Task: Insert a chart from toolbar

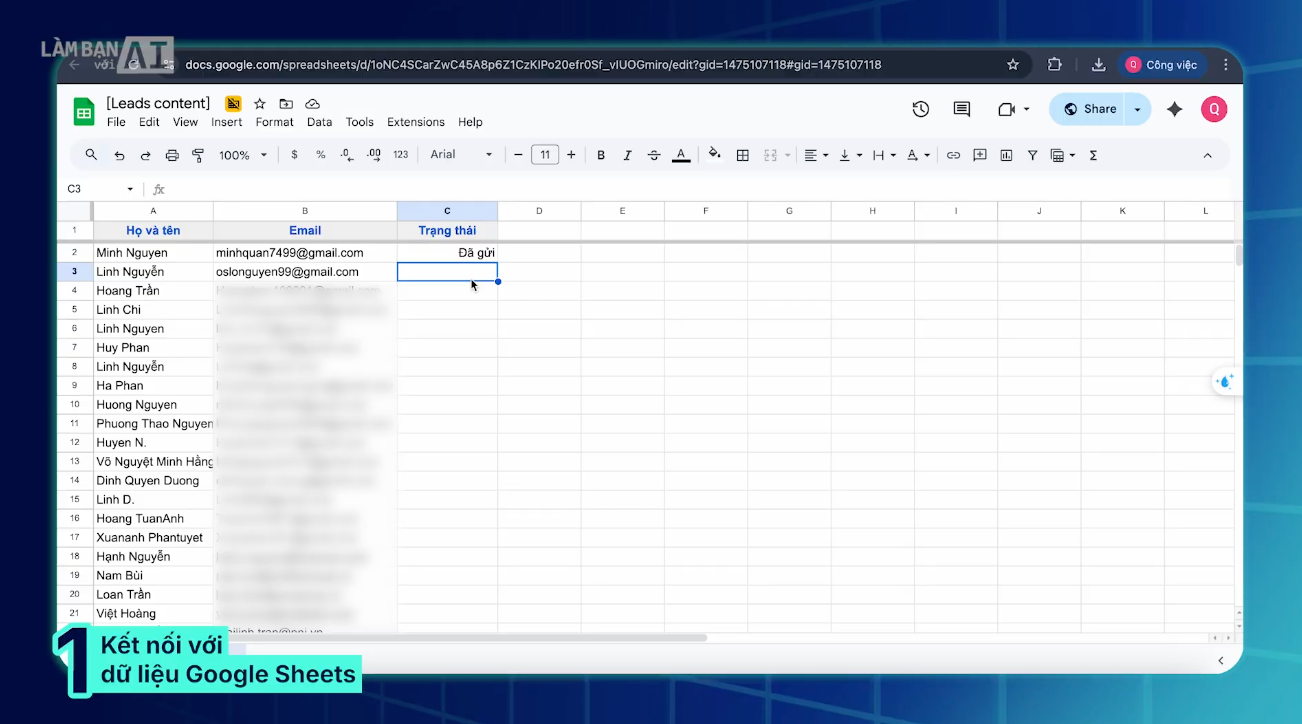Action: click(x=1006, y=155)
